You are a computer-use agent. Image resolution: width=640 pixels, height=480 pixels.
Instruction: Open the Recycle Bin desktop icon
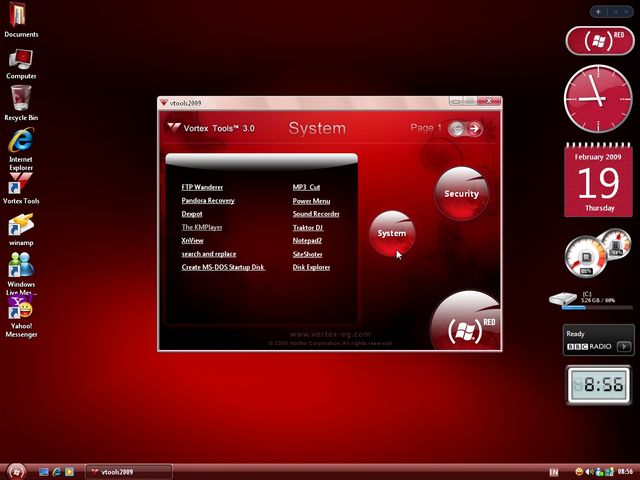tap(21, 100)
